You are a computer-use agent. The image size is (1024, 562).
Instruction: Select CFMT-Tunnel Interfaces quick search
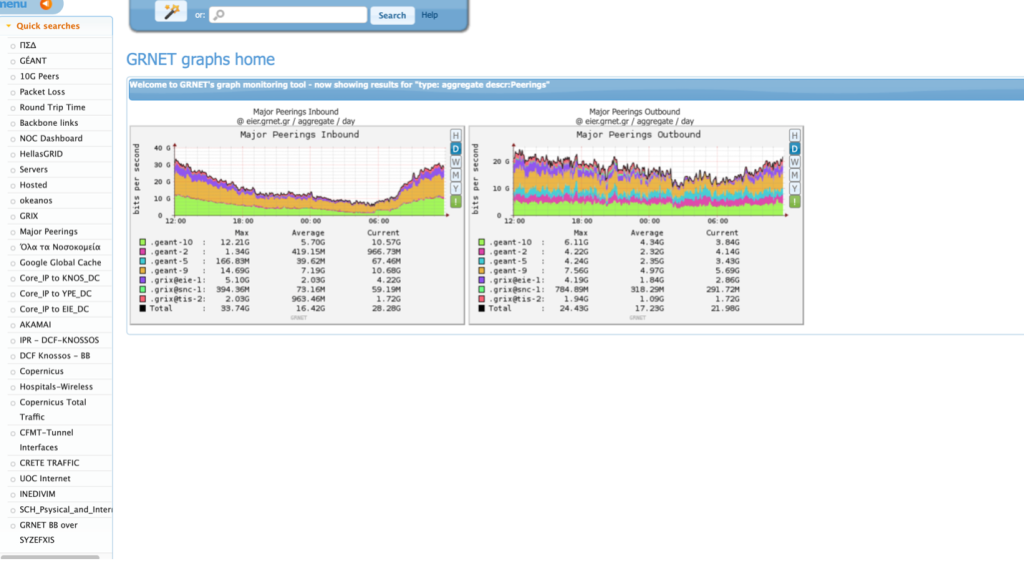pyautogui.click(x=46, y=440)
